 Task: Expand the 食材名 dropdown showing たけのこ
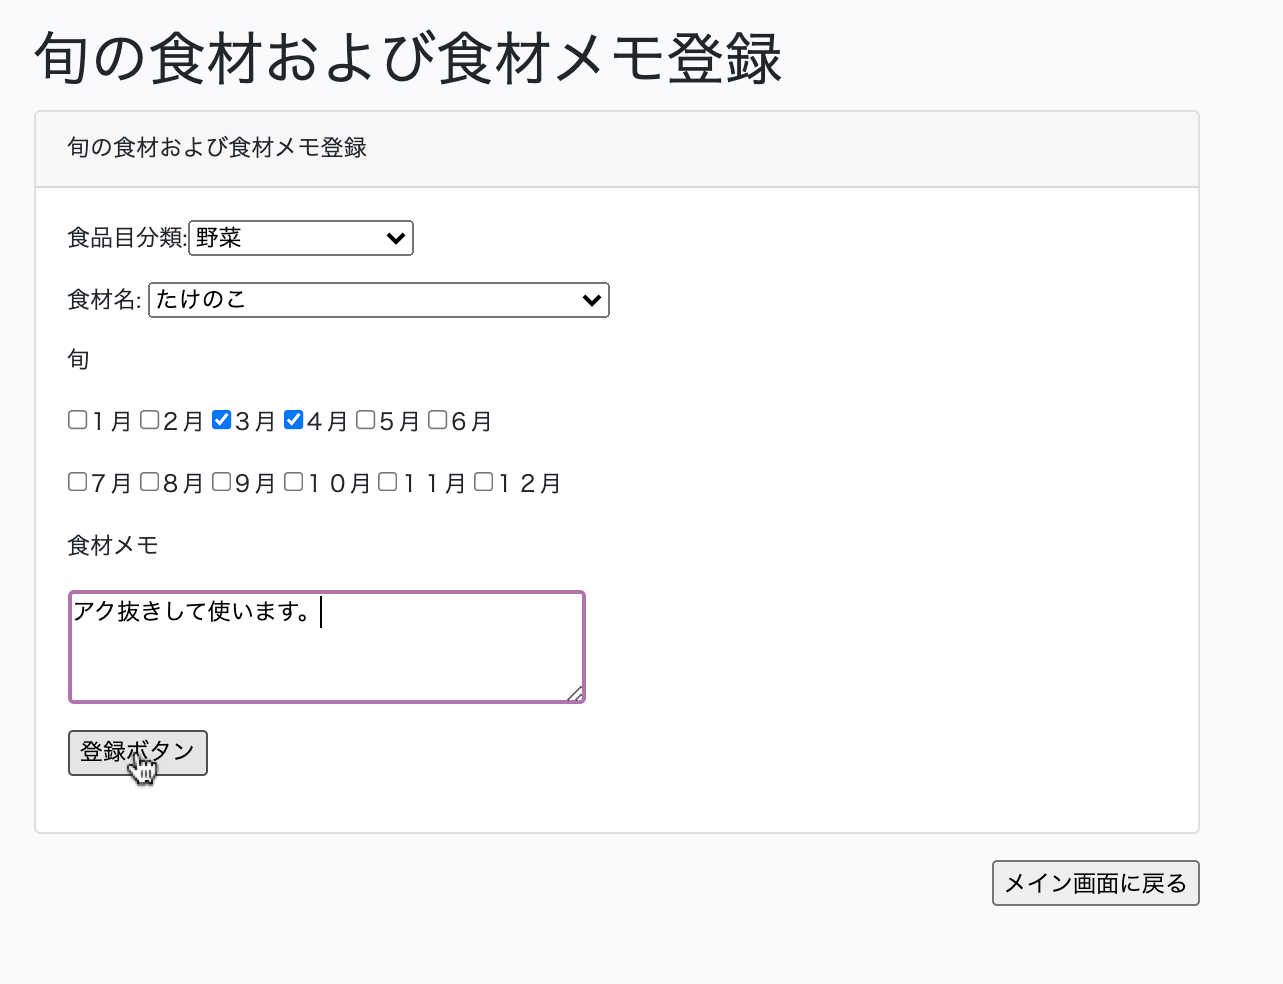(x=378, y=300)
